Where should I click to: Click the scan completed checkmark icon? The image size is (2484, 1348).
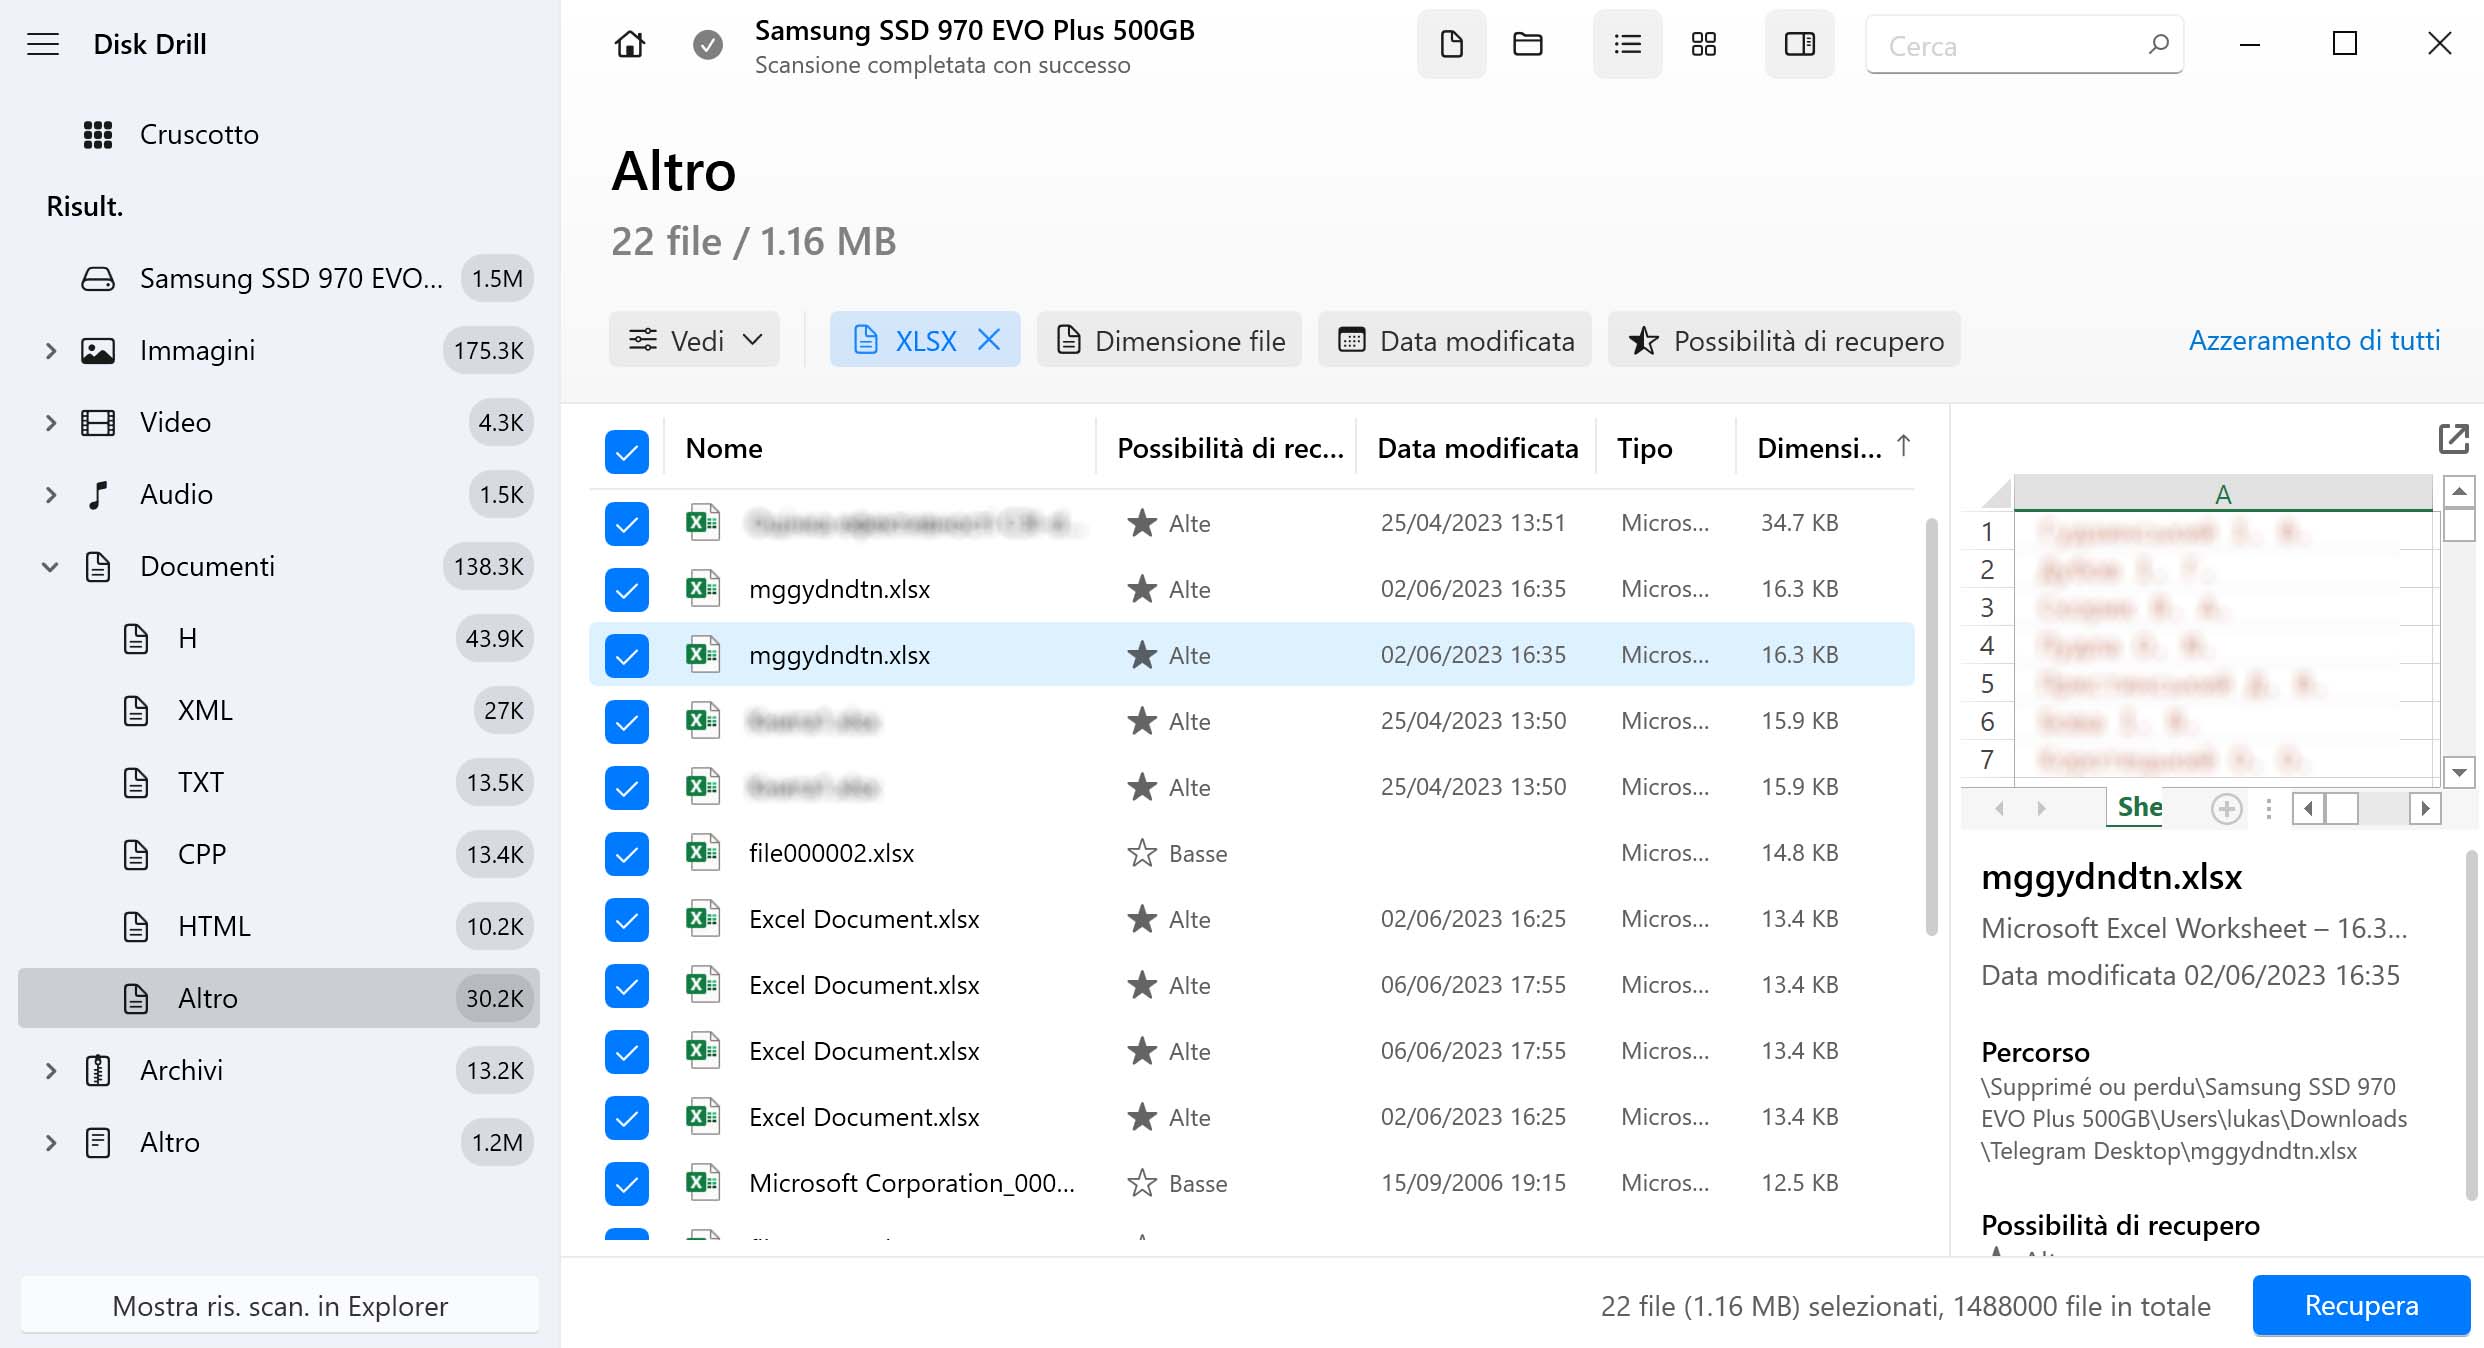click(708, 44)
